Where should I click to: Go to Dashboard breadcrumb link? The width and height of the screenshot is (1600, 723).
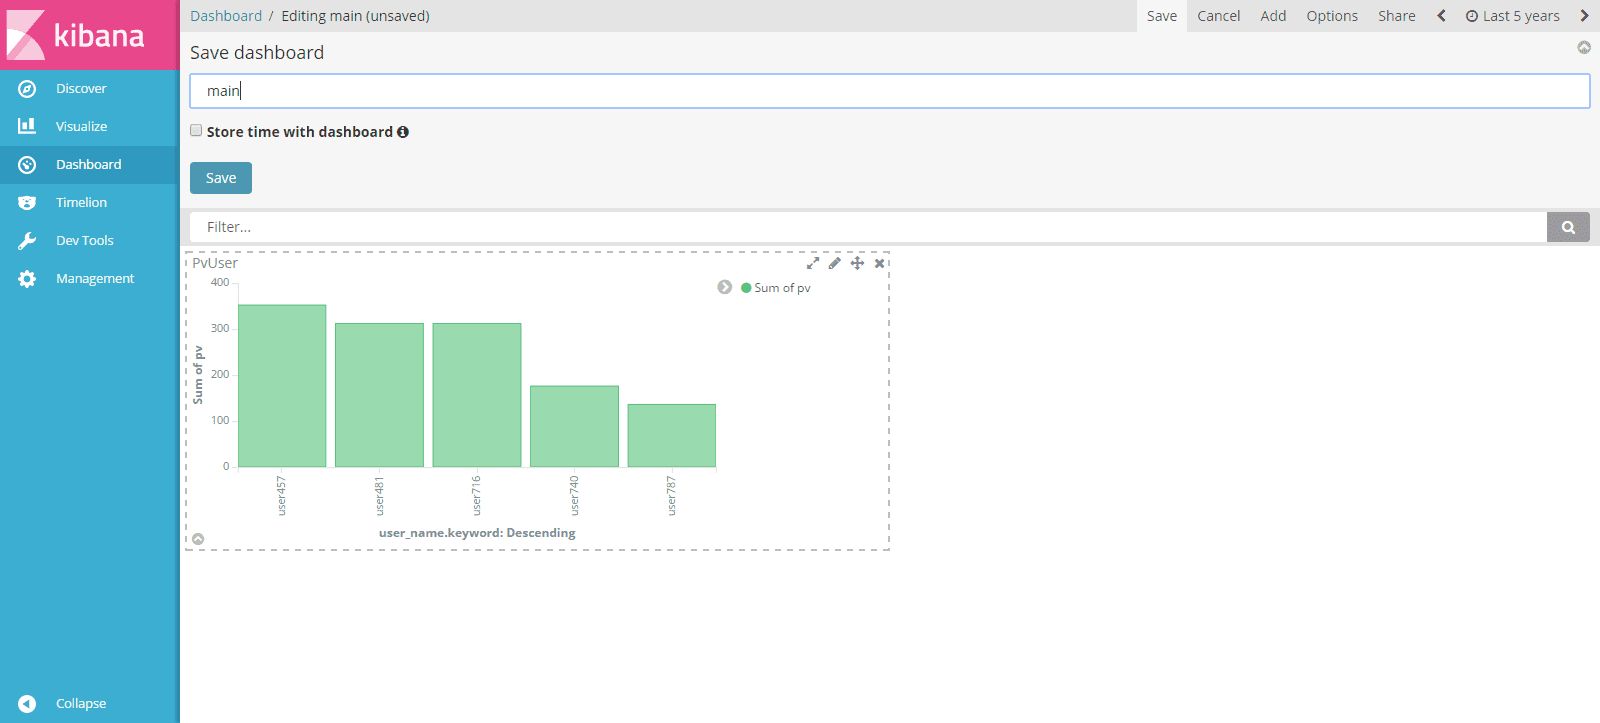click(x=226, y=16)
